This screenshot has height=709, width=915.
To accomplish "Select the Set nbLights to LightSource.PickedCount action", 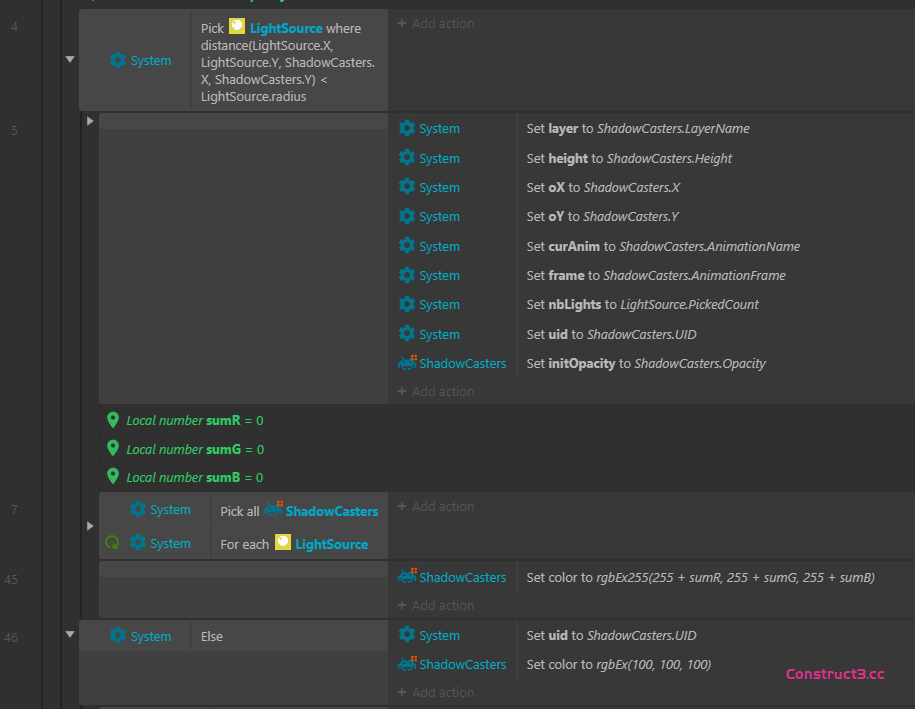I will coord(642,304).
